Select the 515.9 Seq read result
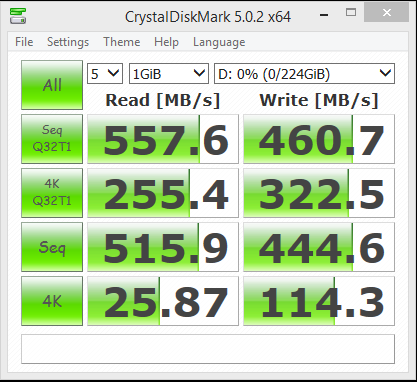 pos(163,247)
